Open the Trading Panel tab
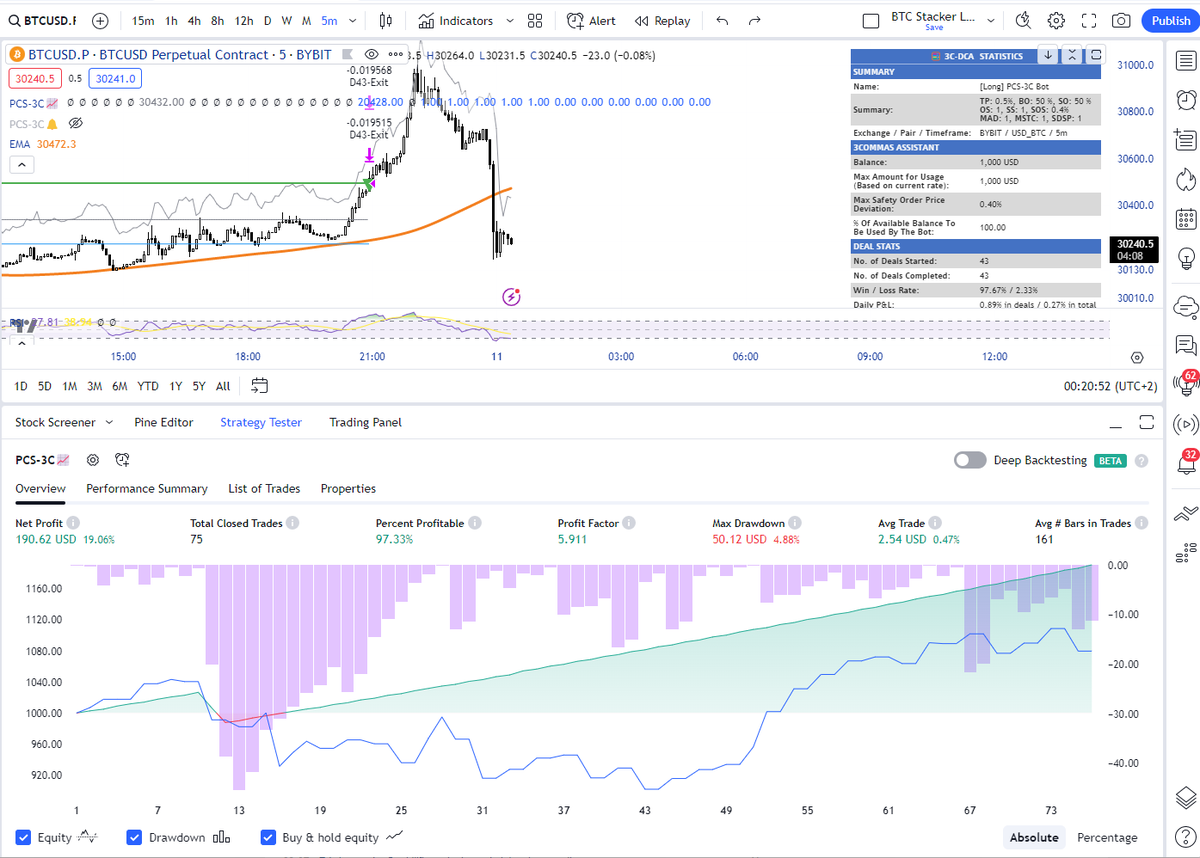The image size is (1200, 858). (365, 422)
